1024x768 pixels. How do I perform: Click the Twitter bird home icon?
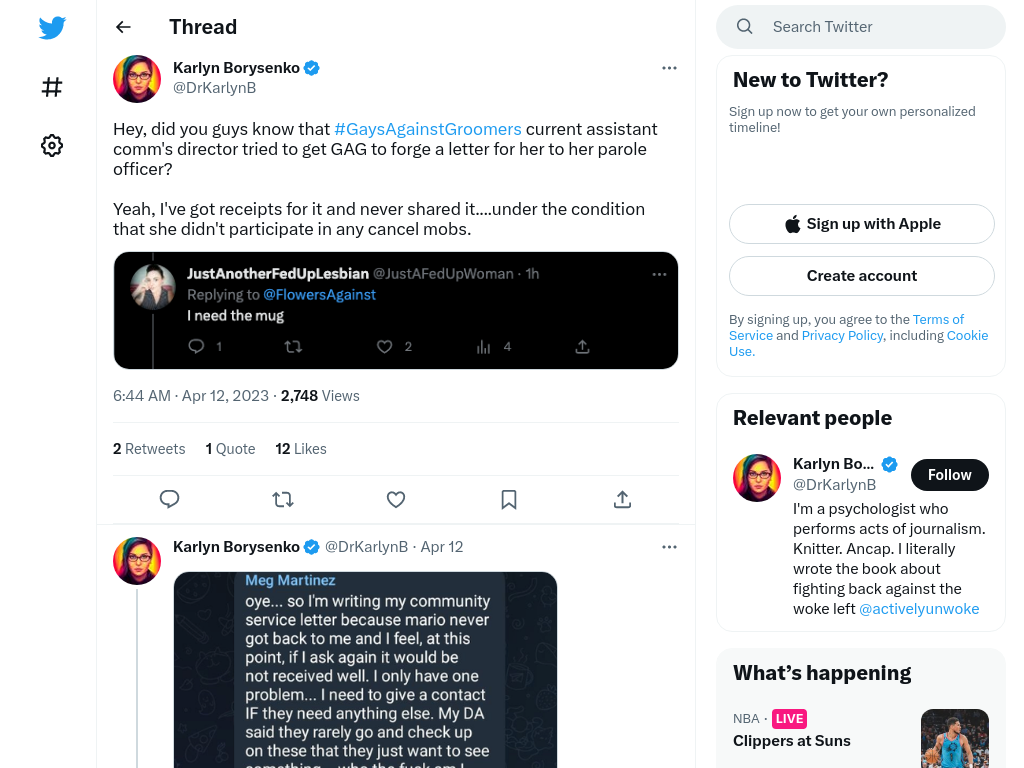pyautogui.click(x=52, y=27)
